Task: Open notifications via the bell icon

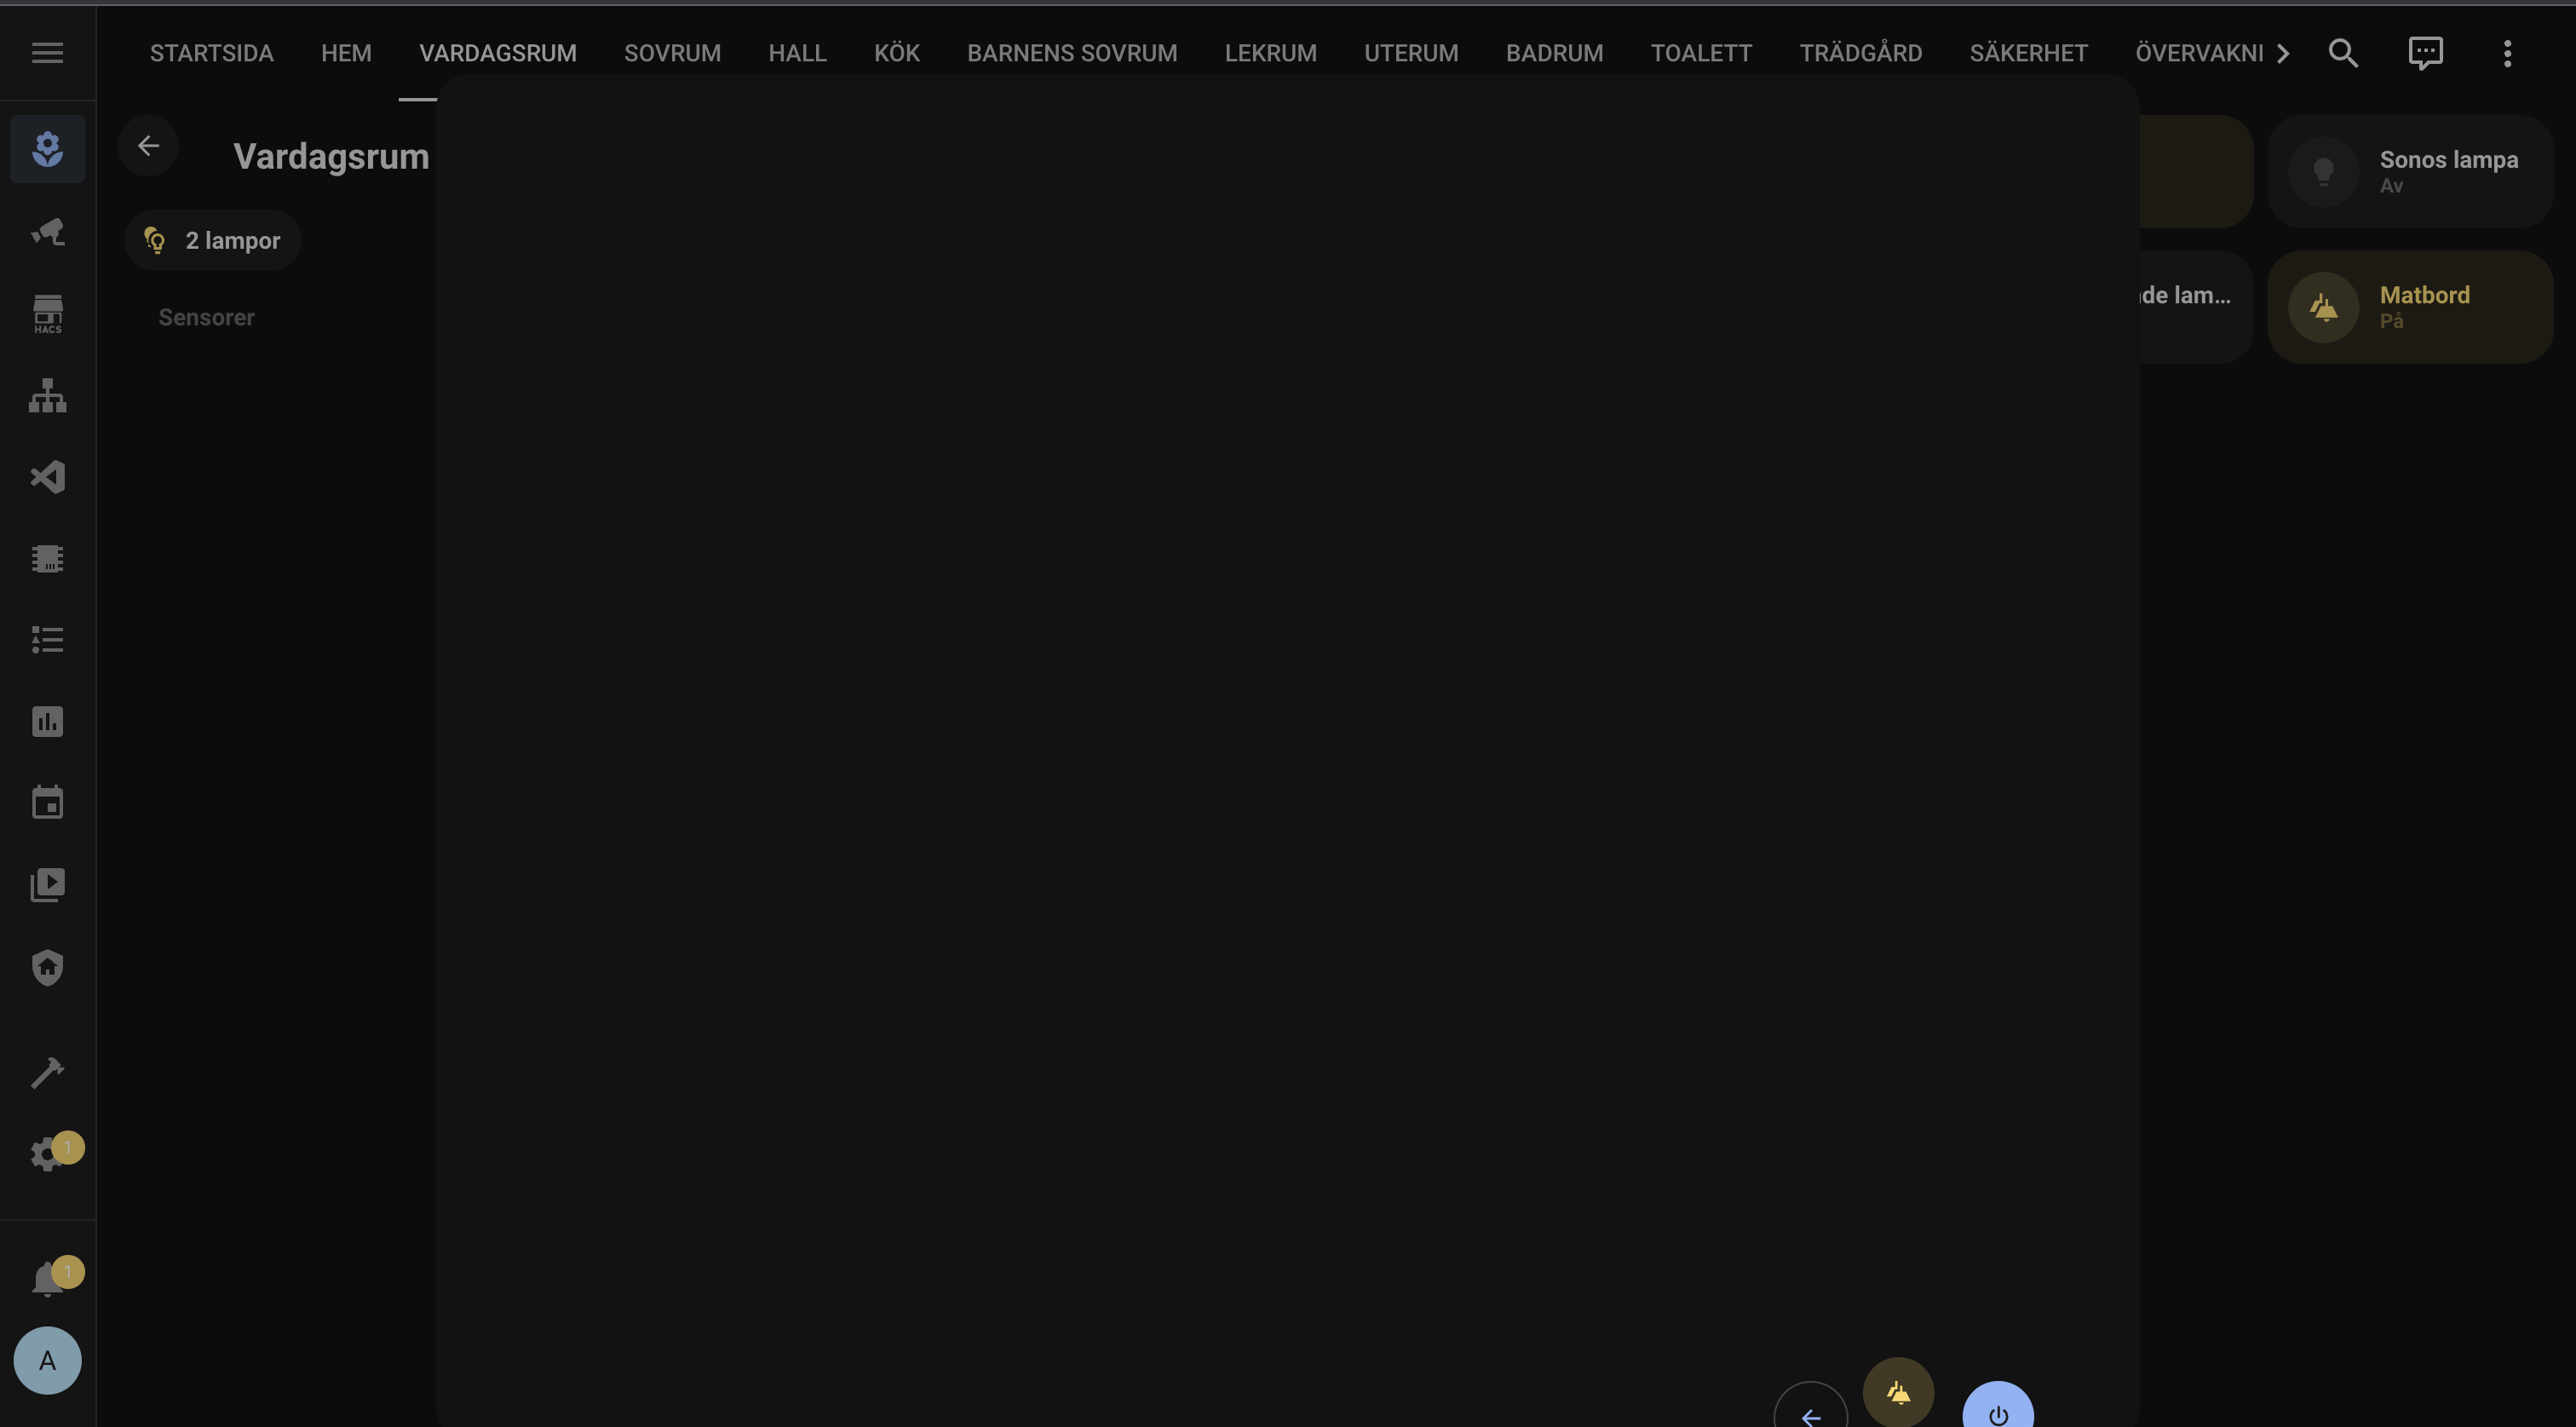Action: [47, 1277]
